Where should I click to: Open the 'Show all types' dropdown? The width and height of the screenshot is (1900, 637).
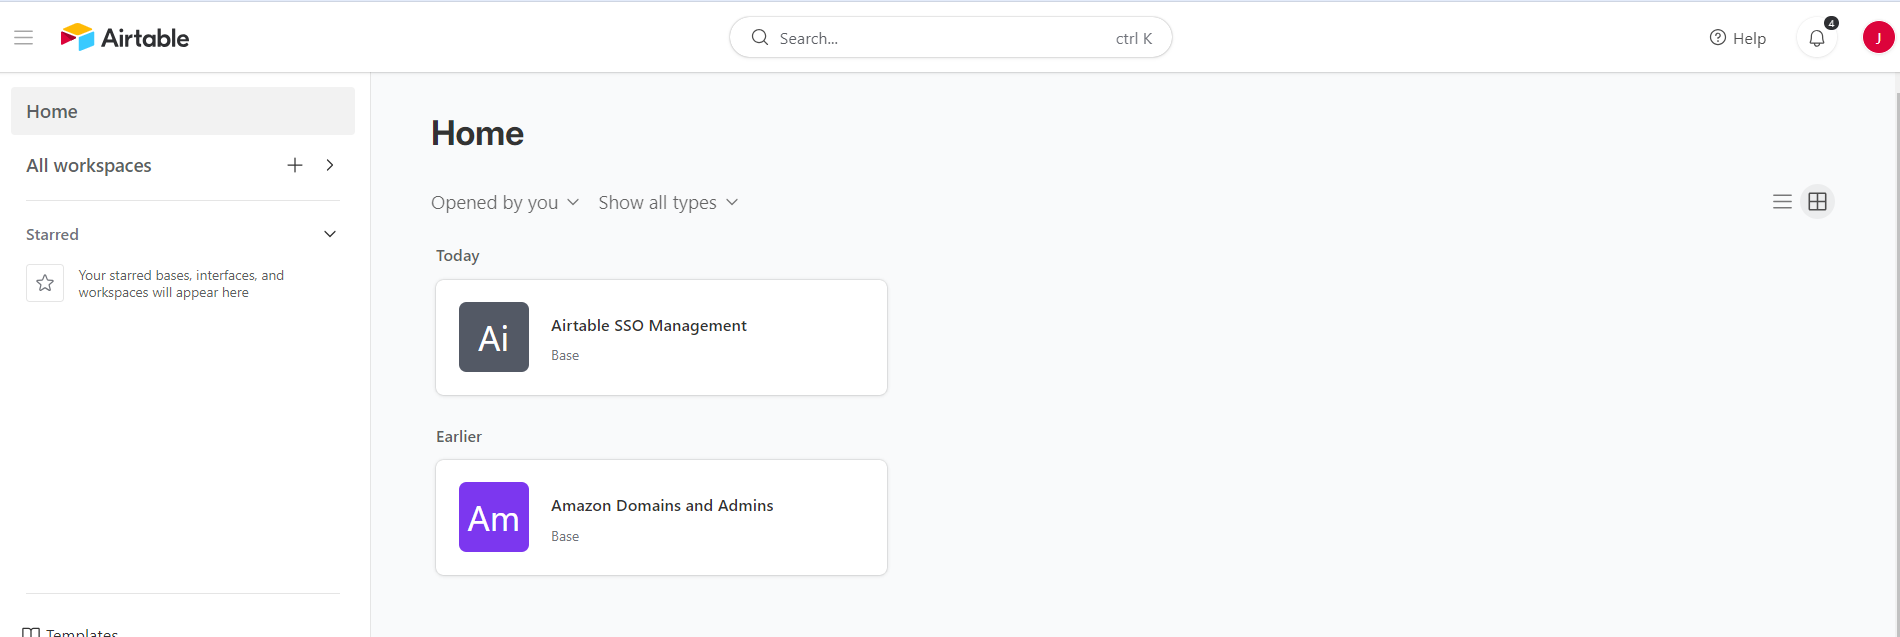pyautogui.click(x=668, y=203)
